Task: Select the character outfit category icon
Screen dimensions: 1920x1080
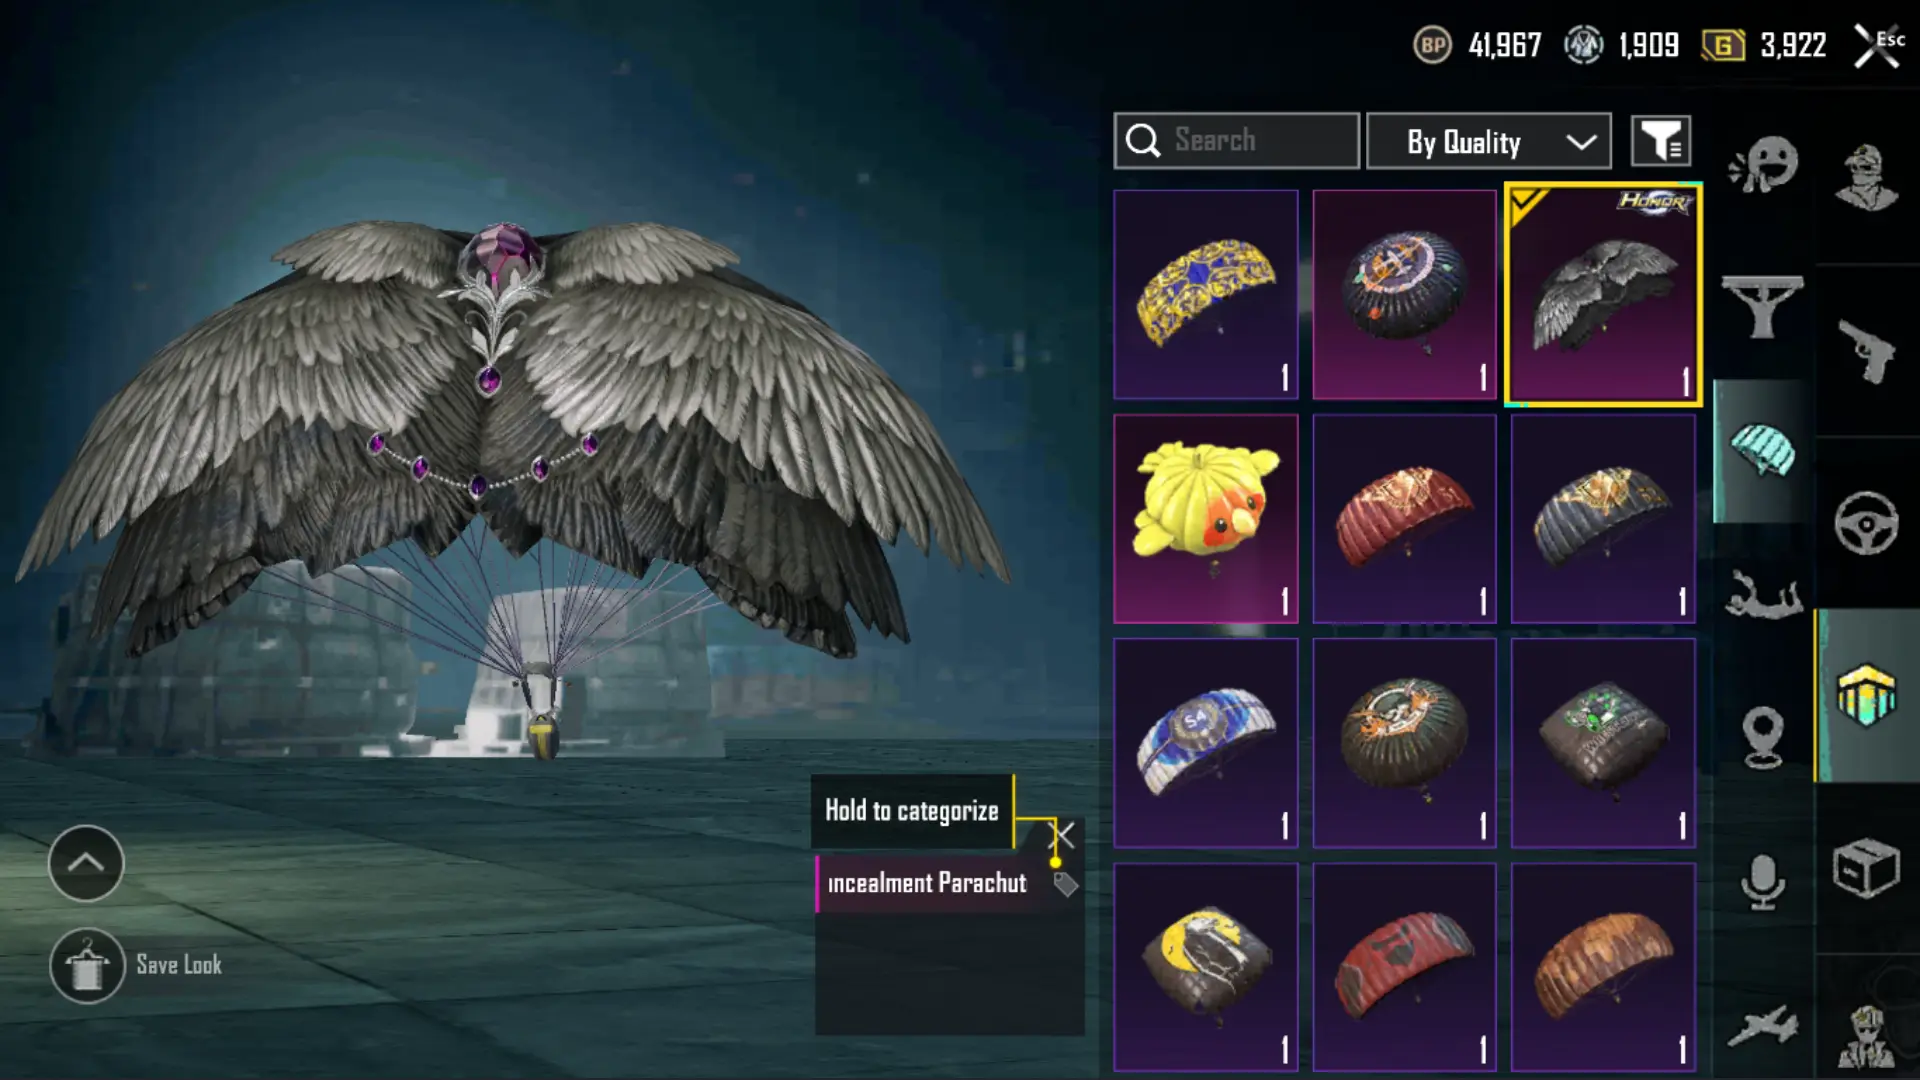Action: (x=1866, y=178)
